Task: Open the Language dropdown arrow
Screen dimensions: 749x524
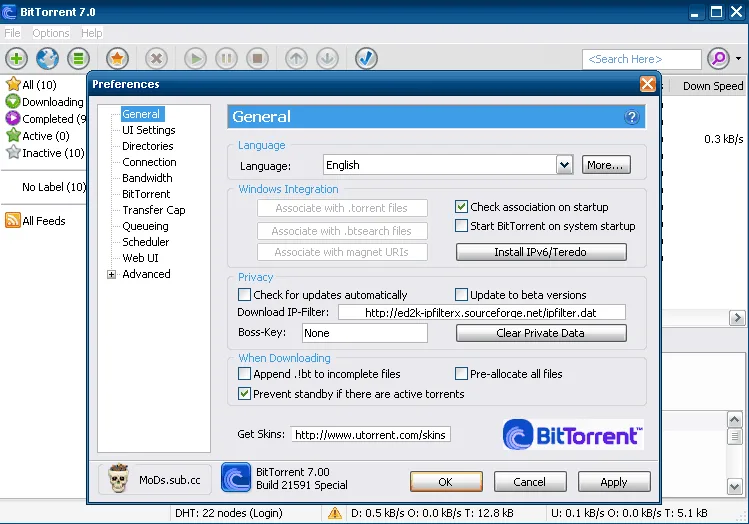Action: [564, 165]
